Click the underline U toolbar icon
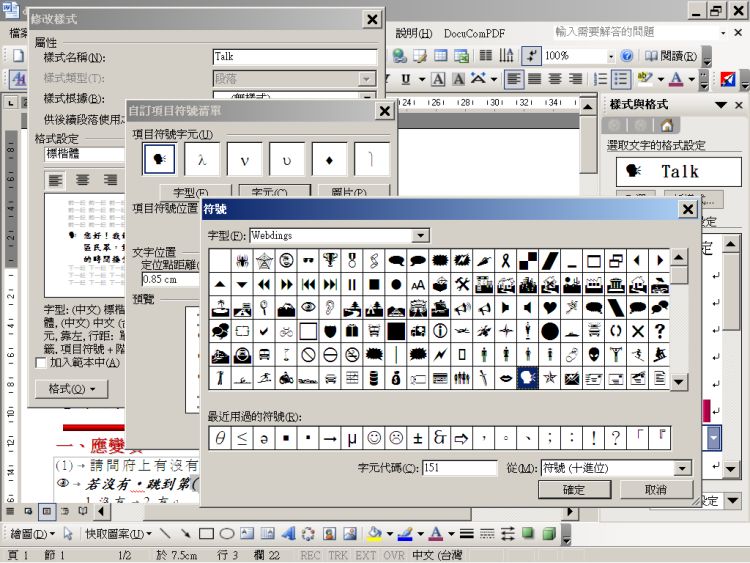Image resolution: width=750 pixels, height=563 pixels. (x=406, y=79)
